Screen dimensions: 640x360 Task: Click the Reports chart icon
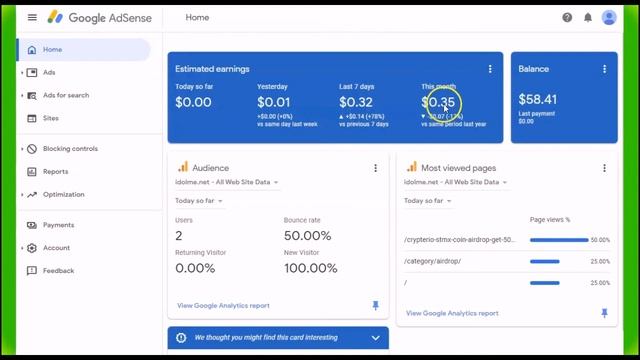click(x=32, y=172)
